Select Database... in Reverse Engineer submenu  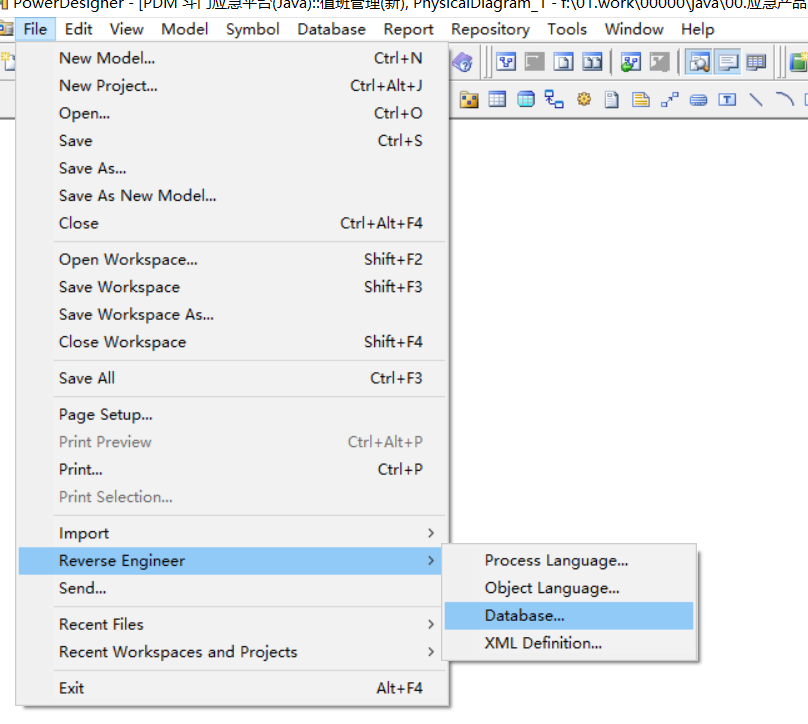[x=569, y=616]
